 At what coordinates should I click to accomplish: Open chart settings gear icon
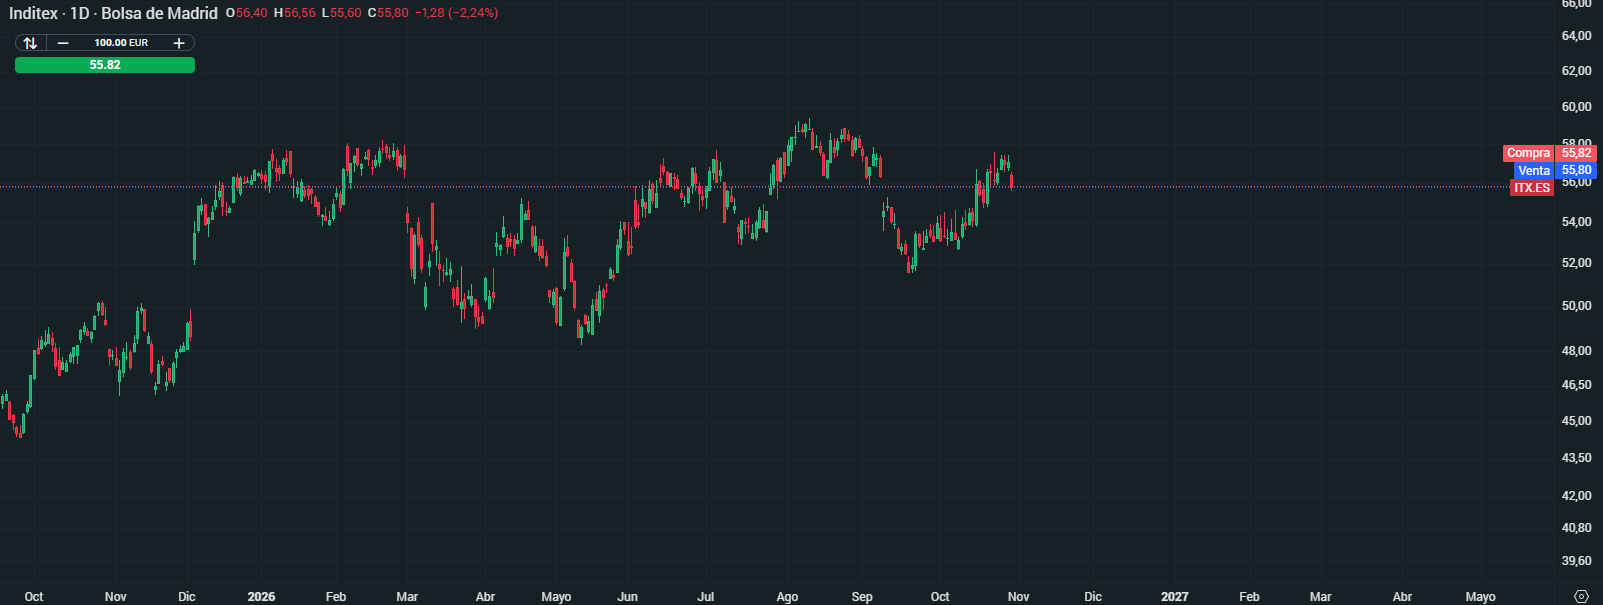(x=1581, y=596)
